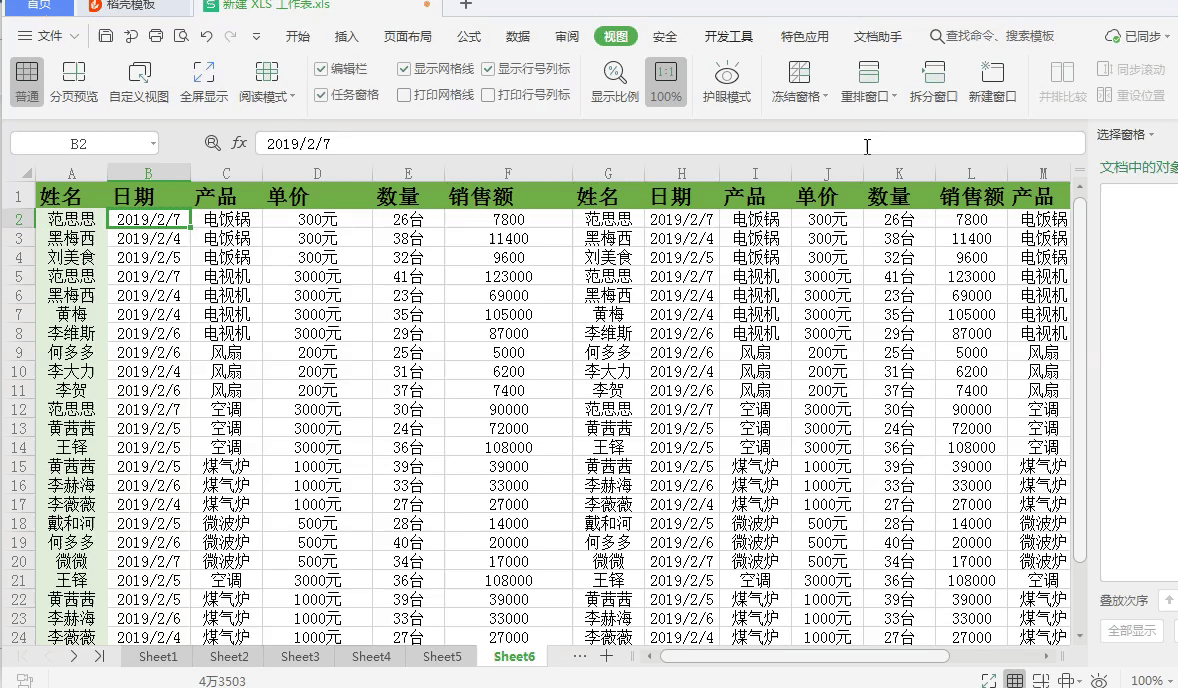
Task: Click the formula bar showing 2019/2/7
Action: pos(670,143)
